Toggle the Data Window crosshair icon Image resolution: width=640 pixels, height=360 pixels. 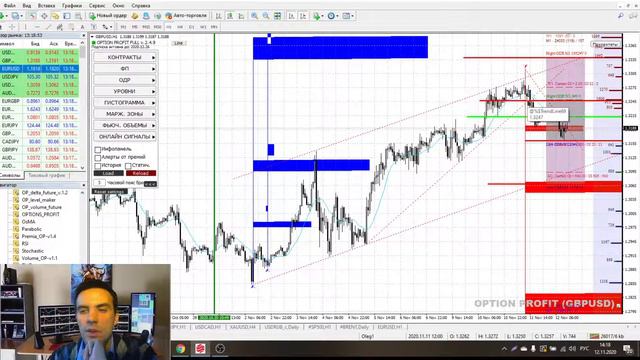pos(44,16)
